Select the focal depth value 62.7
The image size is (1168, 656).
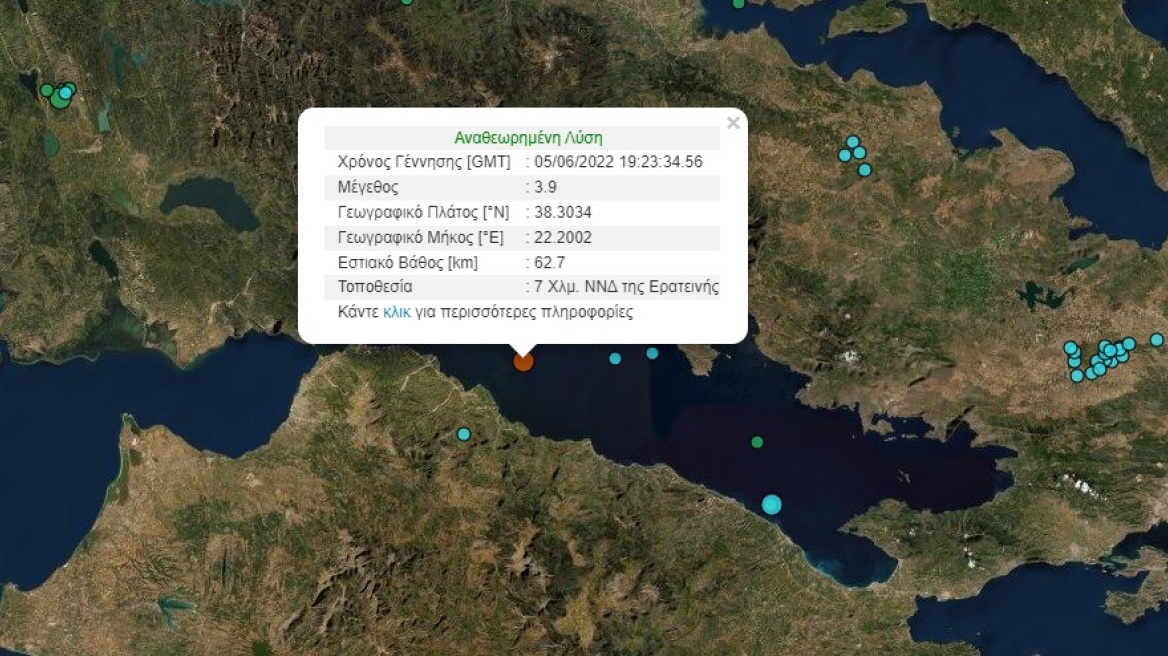[x=550, y=263]
